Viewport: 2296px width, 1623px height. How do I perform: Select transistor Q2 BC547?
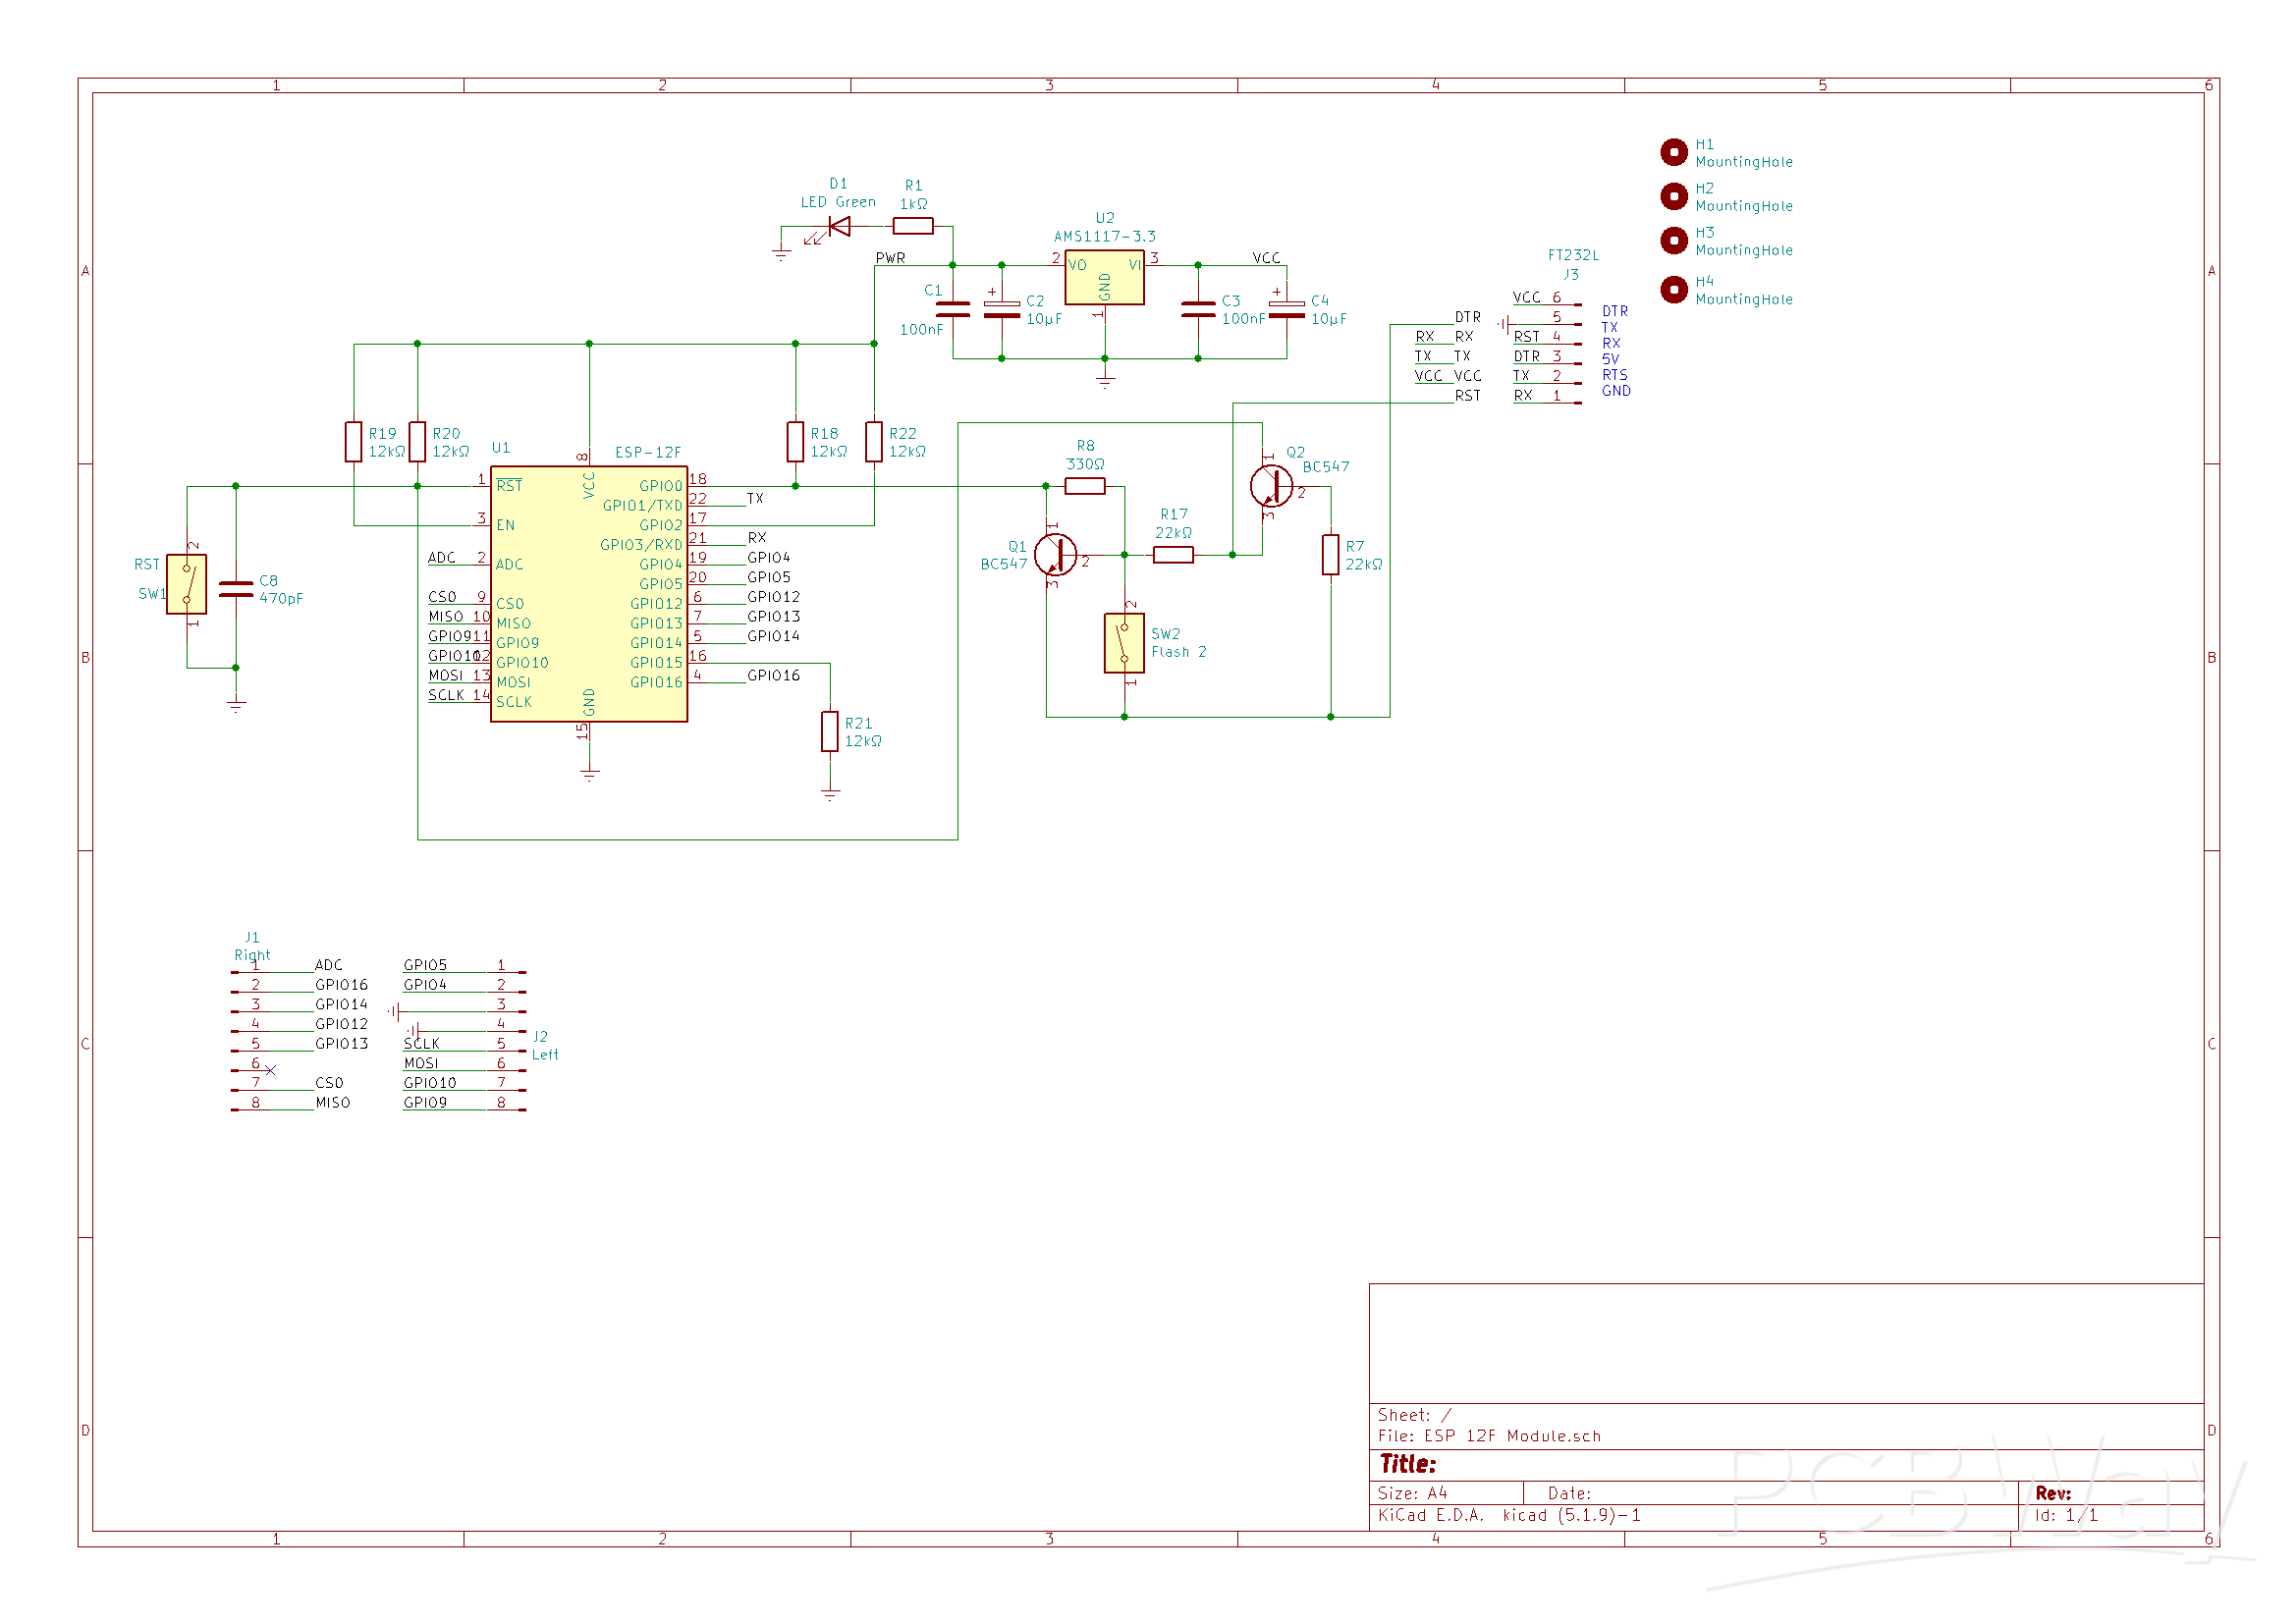point(1270,488)
